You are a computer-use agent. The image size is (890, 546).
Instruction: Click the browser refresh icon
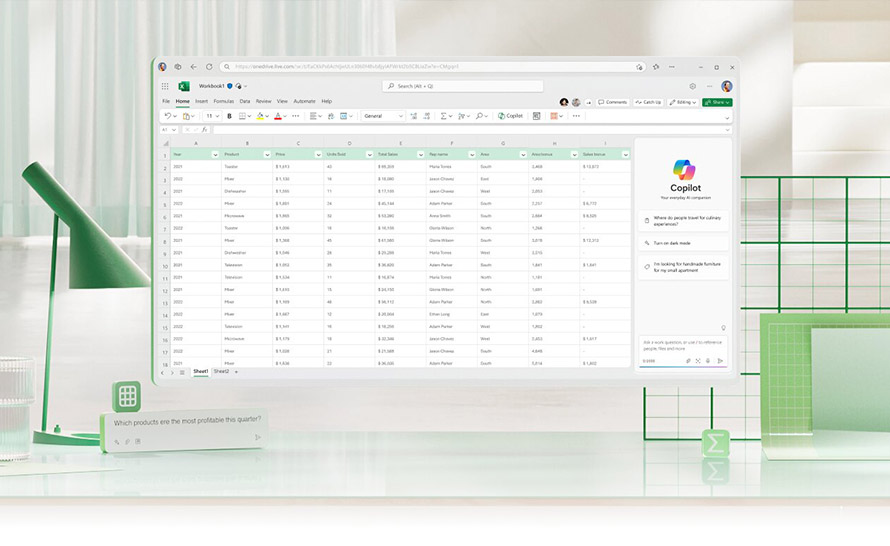click(209, 67)
